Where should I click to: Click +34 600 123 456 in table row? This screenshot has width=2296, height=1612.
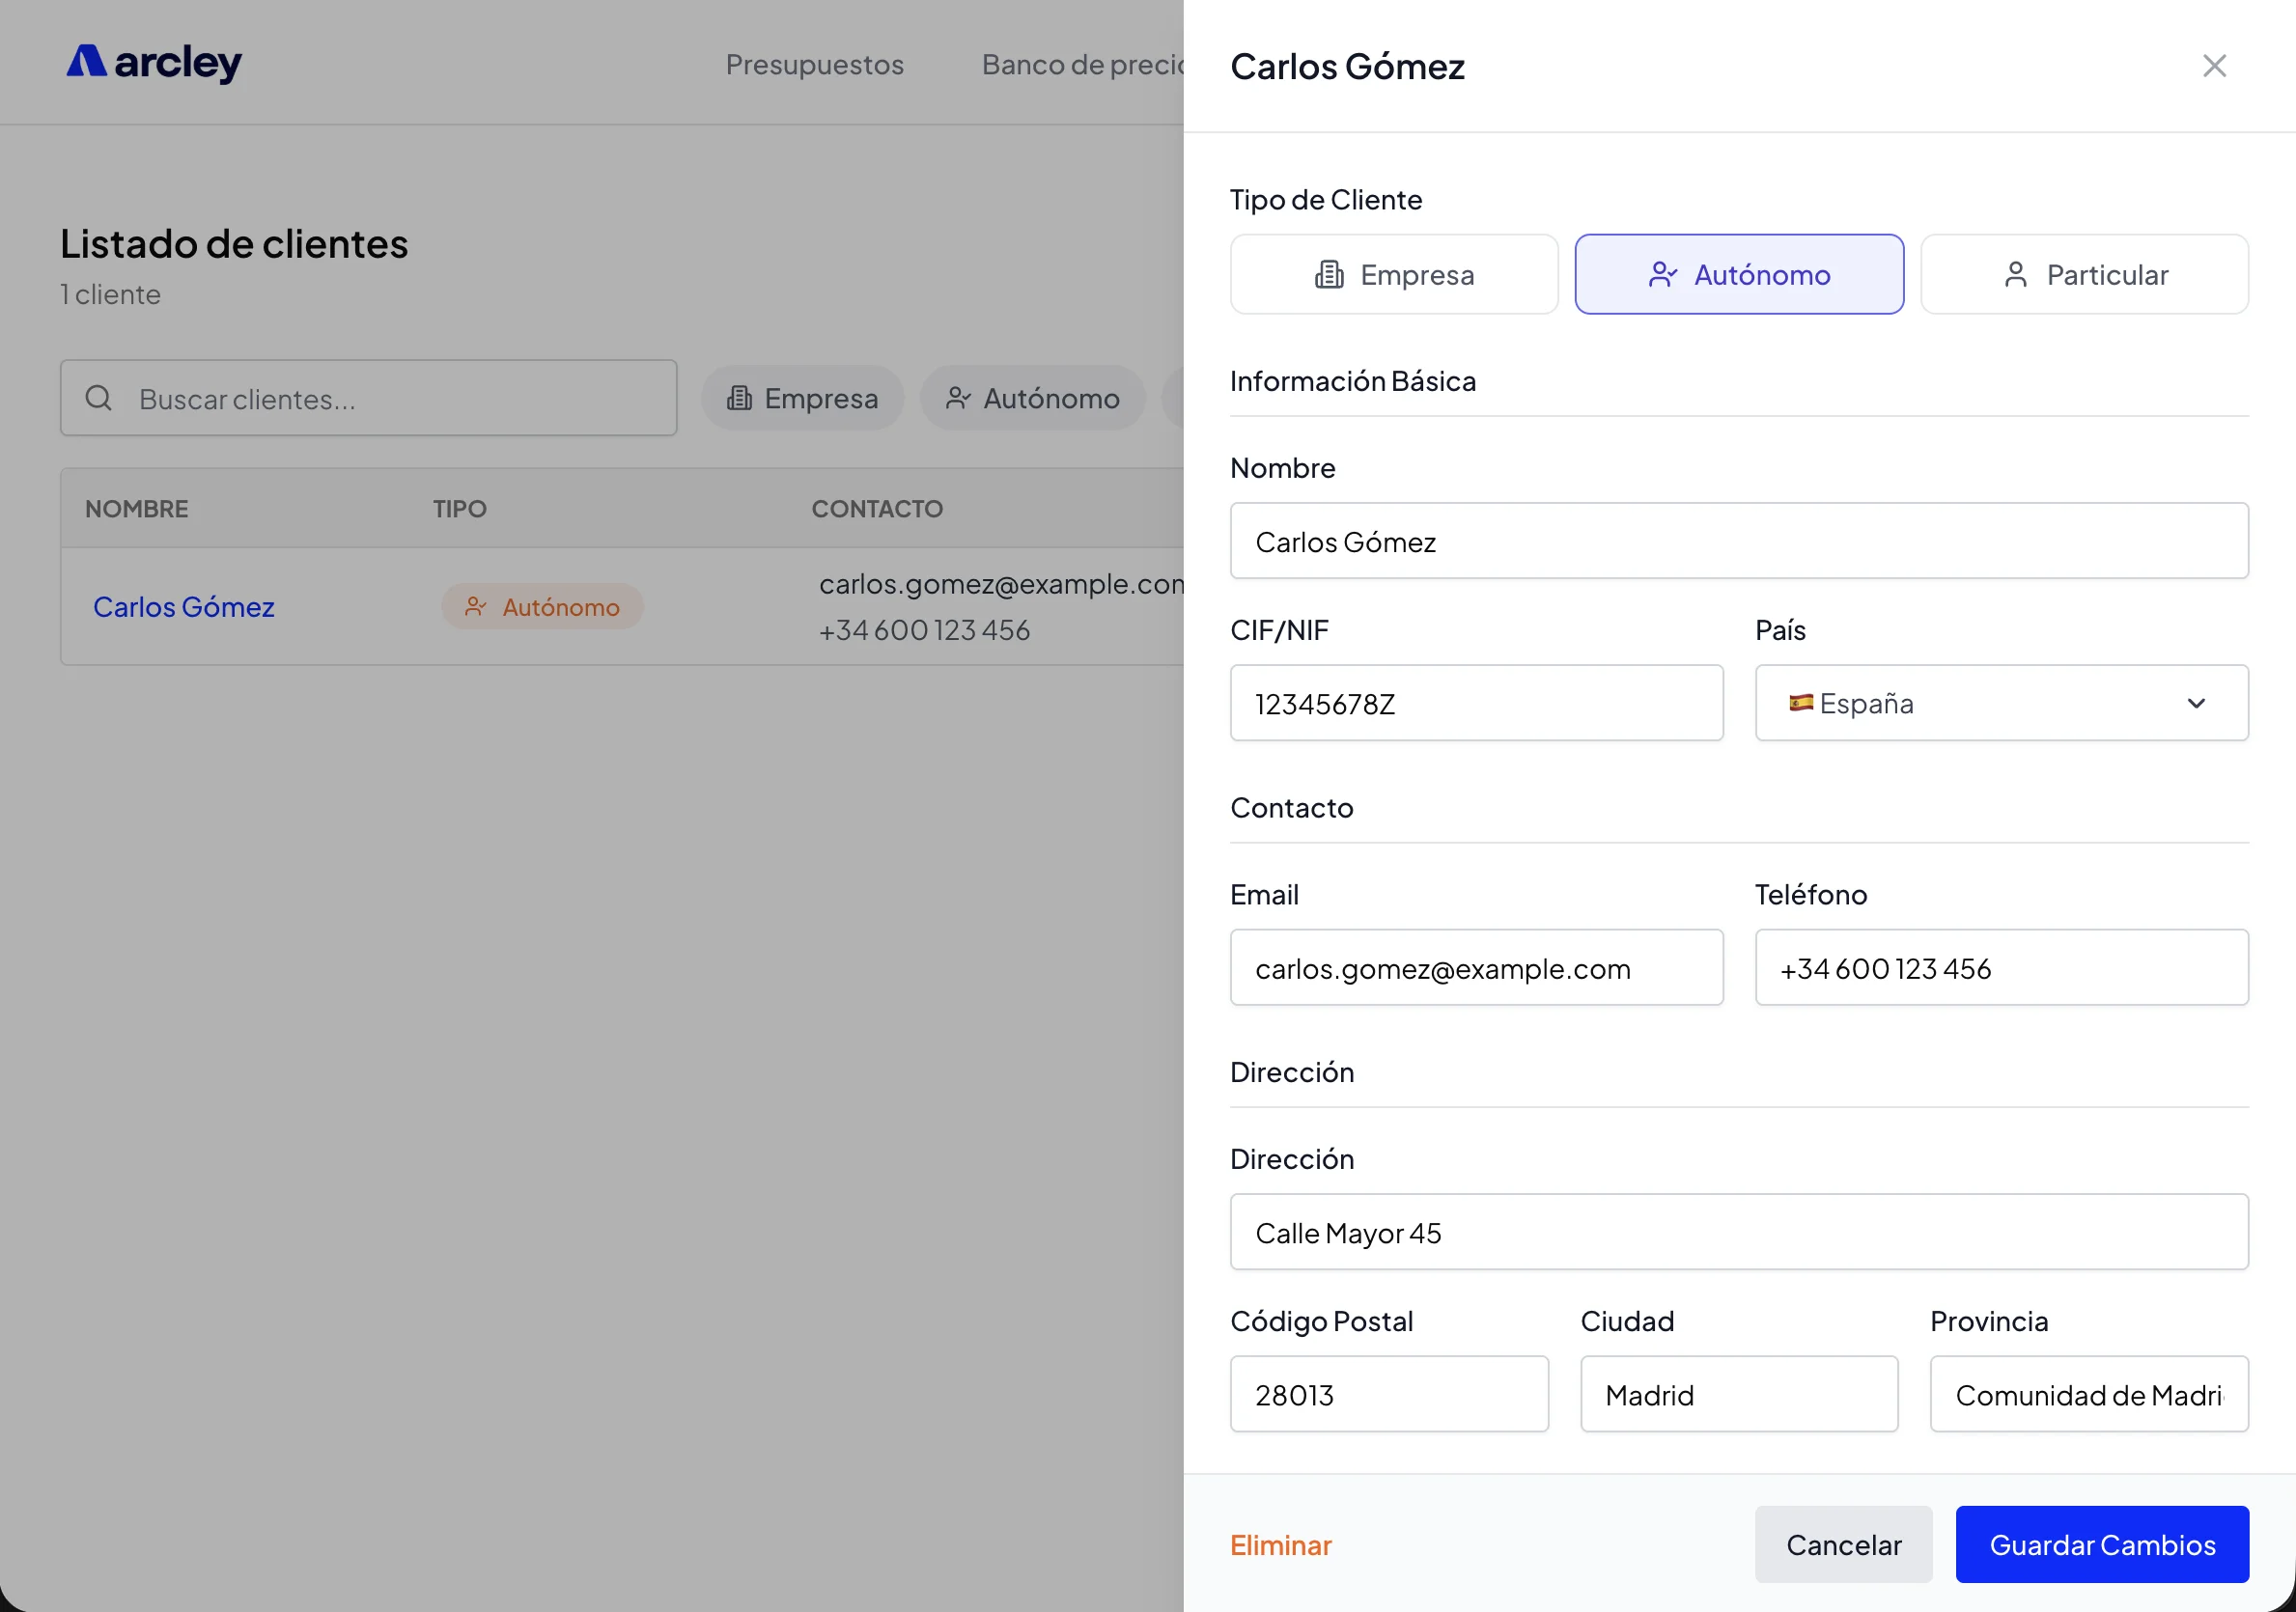pyautogui.click(x=924, y=630)
